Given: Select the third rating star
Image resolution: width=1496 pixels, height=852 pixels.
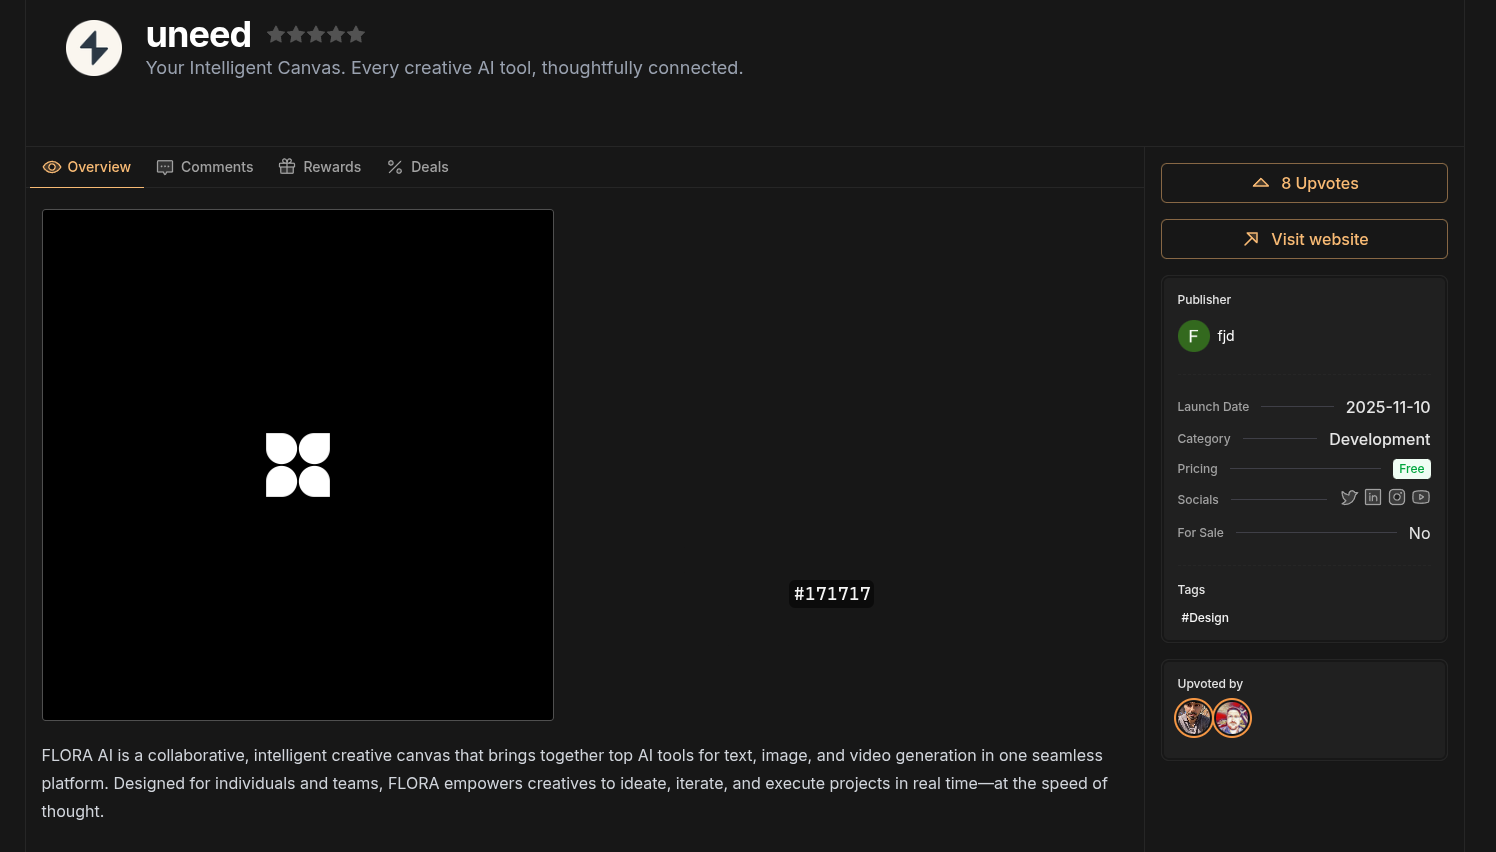Looking at the screenshot, I should click(x=316, y=35).
